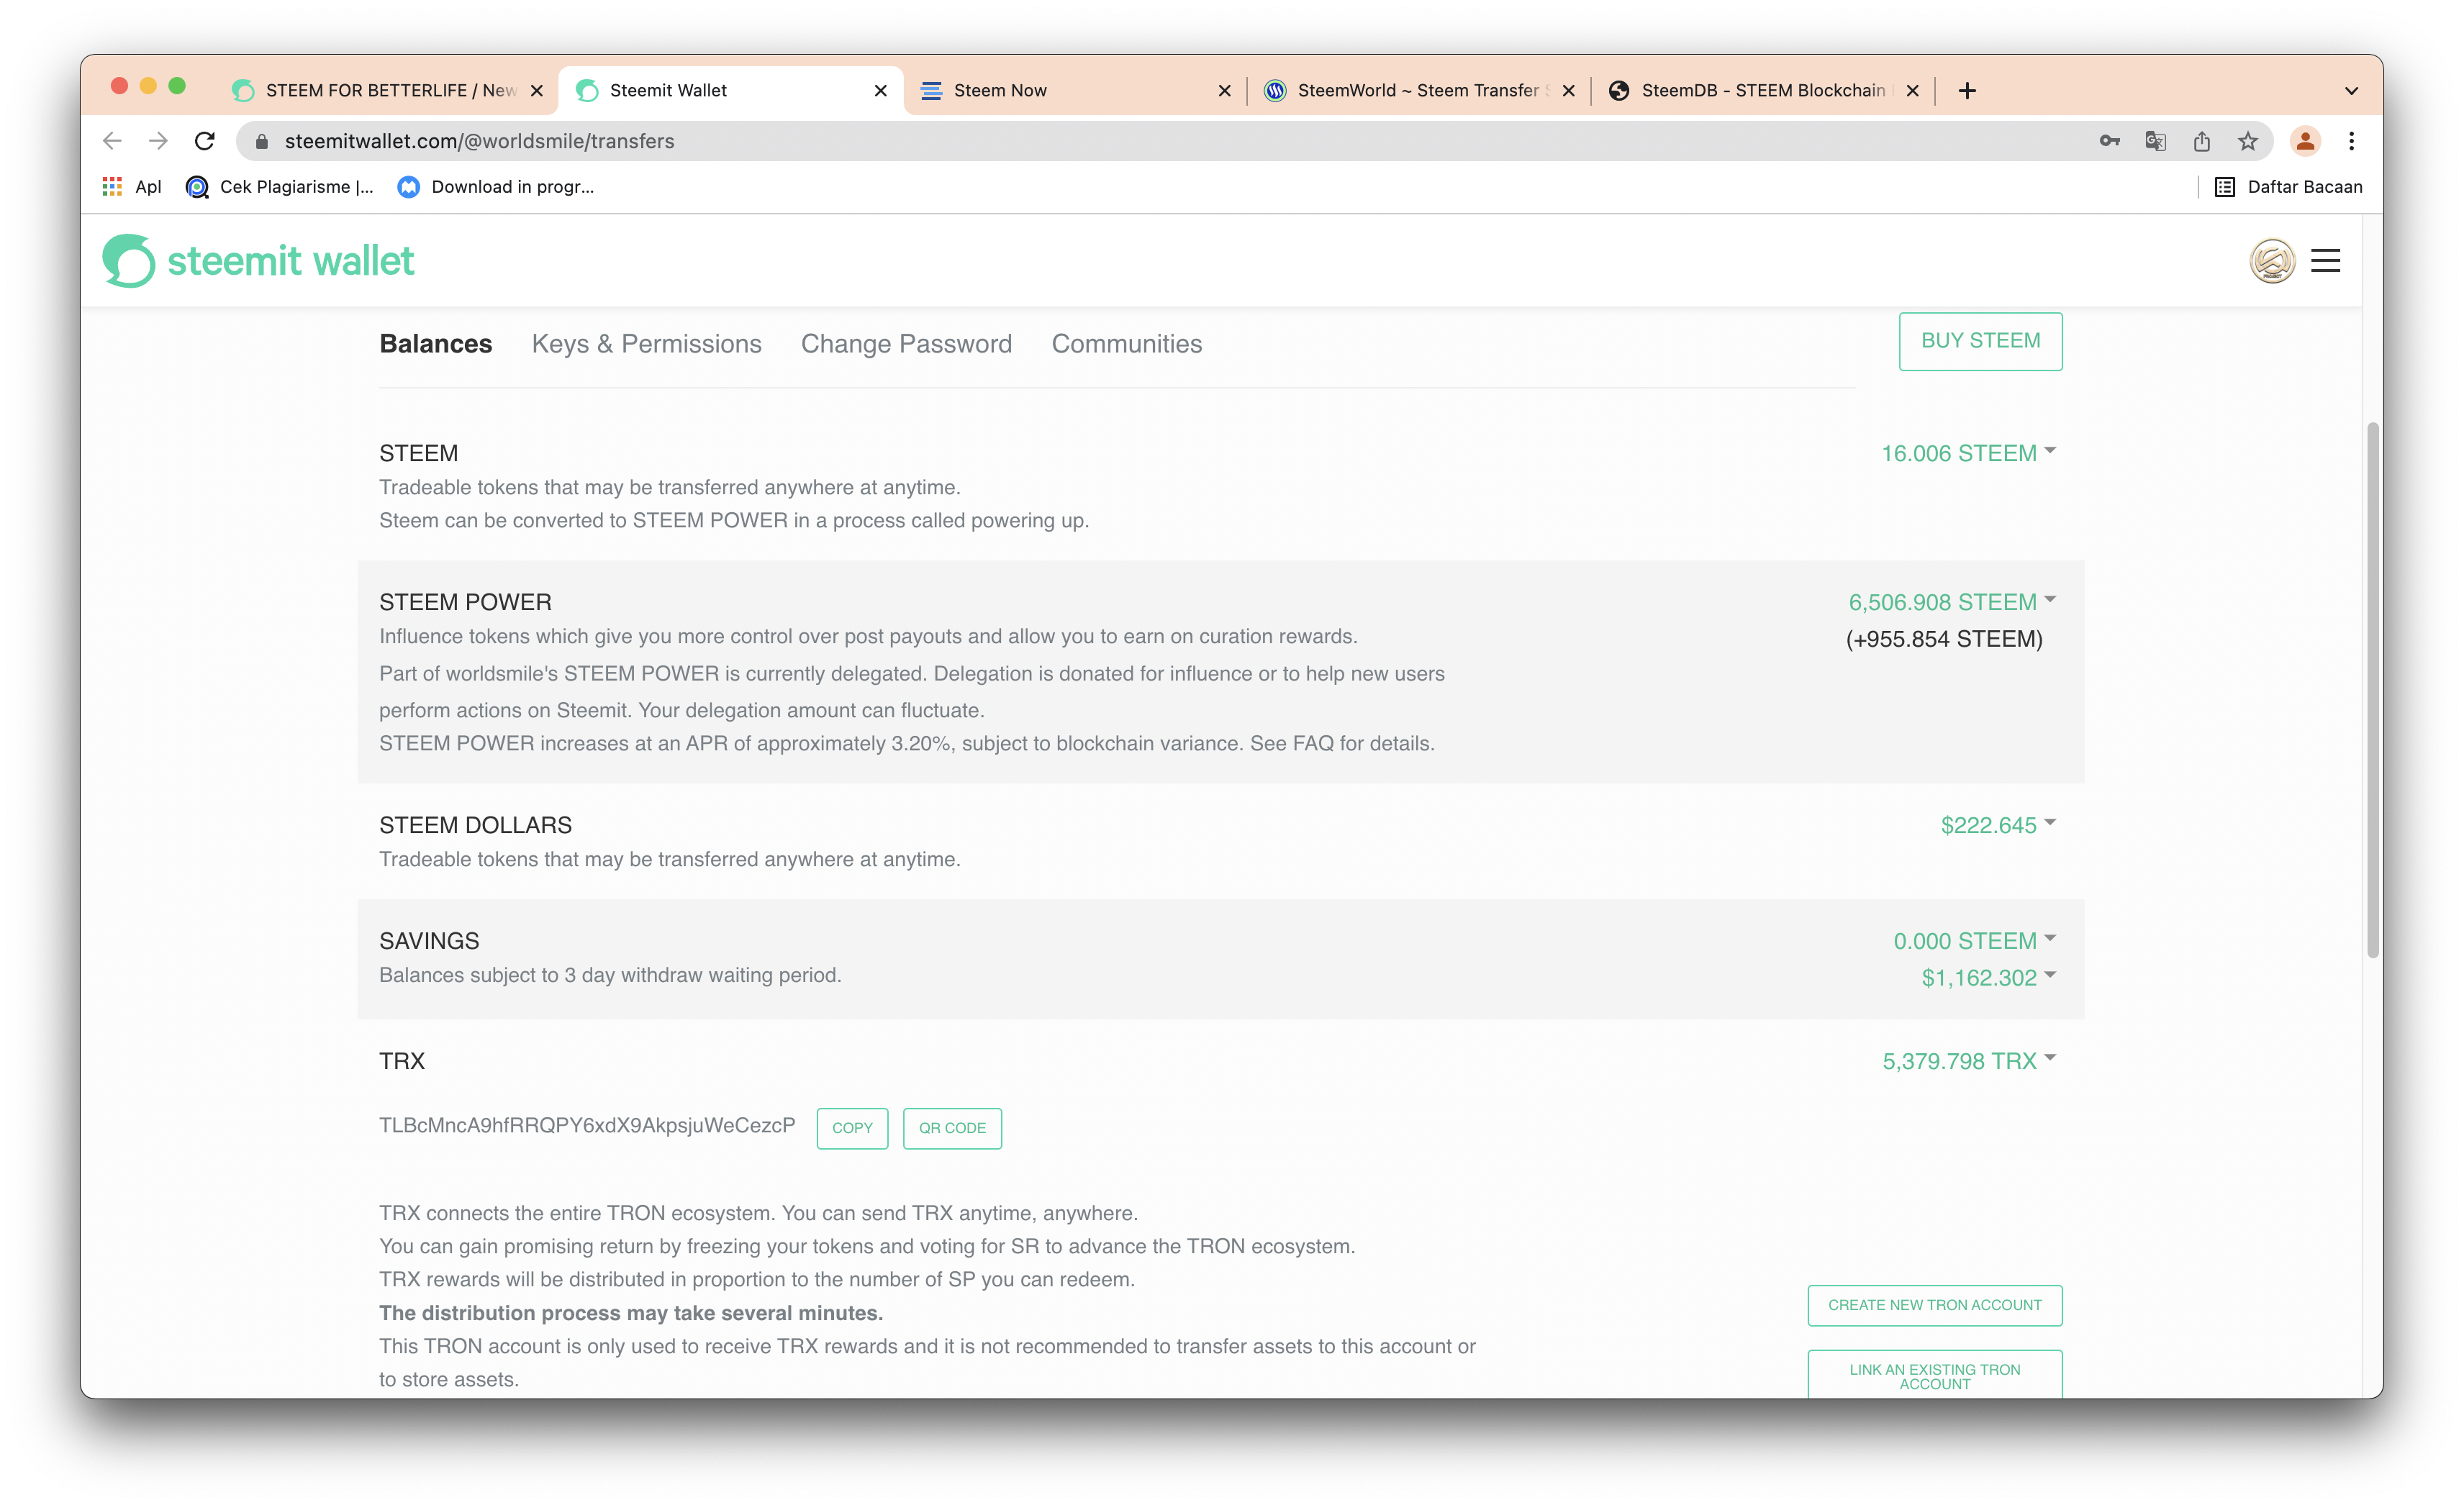This screenshot has width=2464, height=1505.
Task: Open the $222.645 Steem Dollars dropdown
Action: coord(1998,825)
